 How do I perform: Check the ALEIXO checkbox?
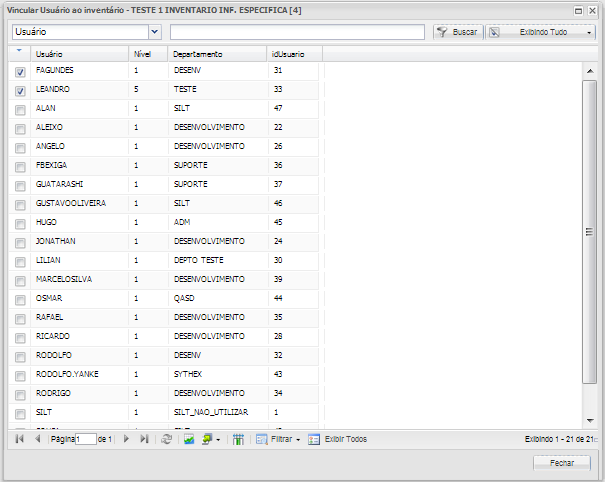click(x=20, y=129)
